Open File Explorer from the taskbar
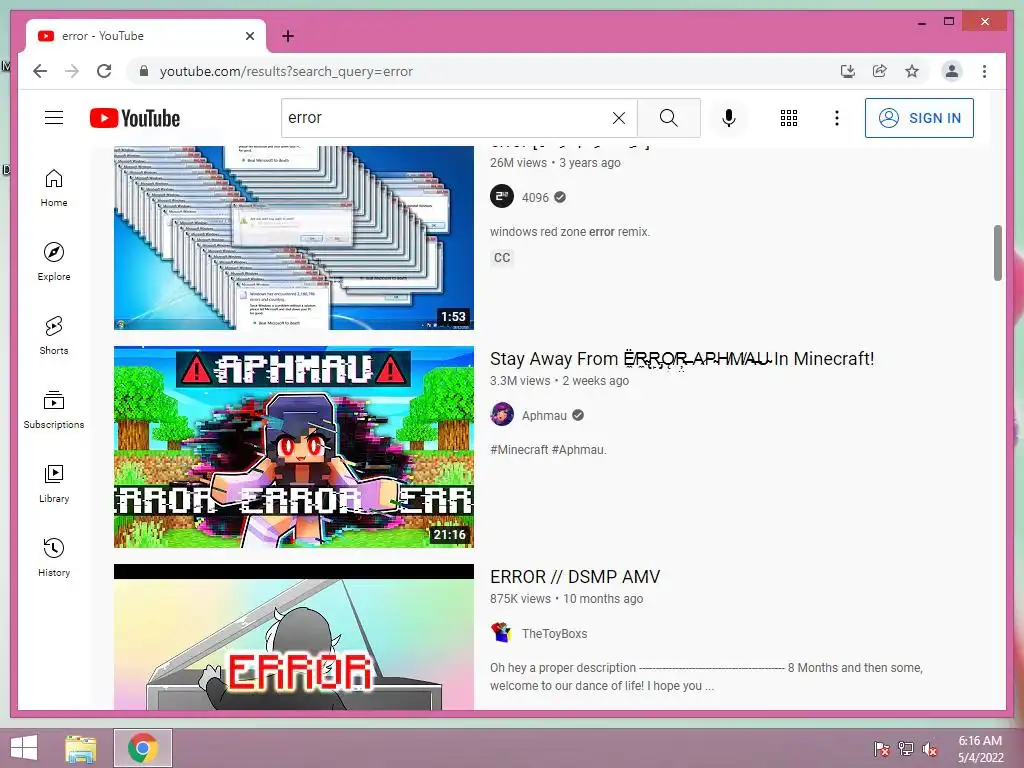1024x768 pixels. pos(80,748)
